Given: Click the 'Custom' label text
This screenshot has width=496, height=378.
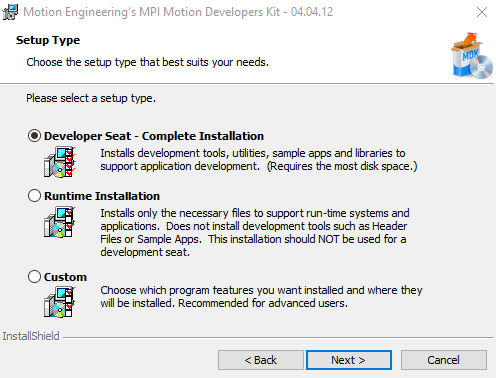Looking at the screenshot, I should 65,277.
